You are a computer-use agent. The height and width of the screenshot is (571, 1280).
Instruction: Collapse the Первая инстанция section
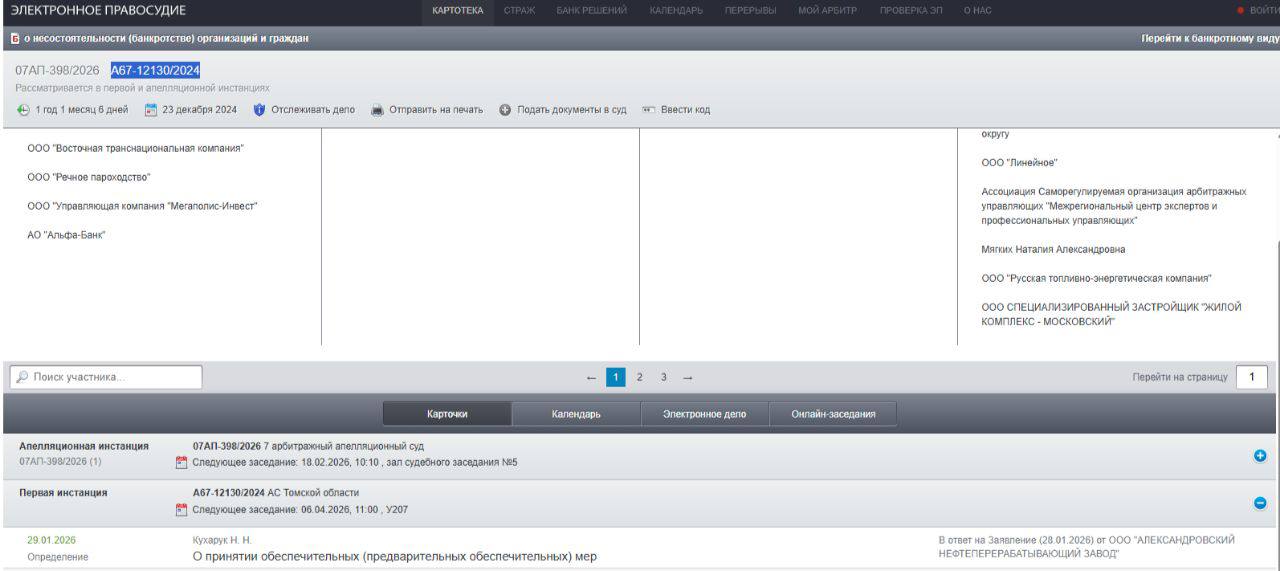click(x=1260, y=503)
